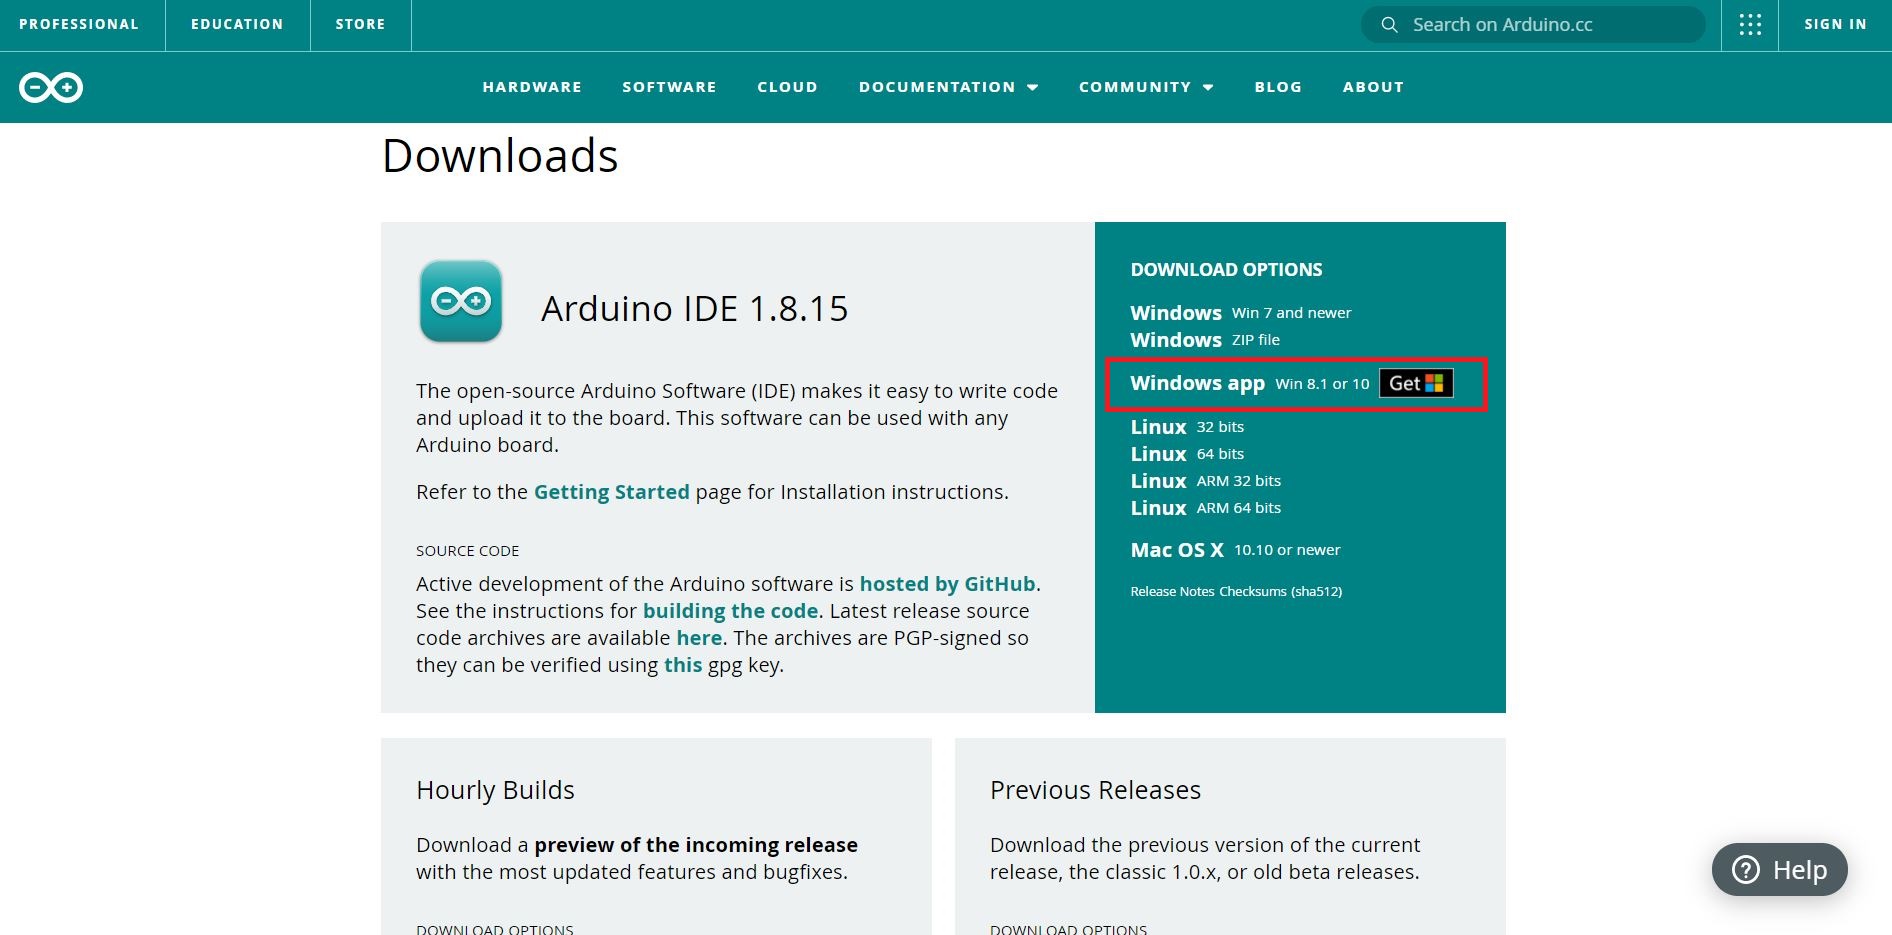
Task: Open 'this' gpg key link
Action: click(x=683, y=665)
